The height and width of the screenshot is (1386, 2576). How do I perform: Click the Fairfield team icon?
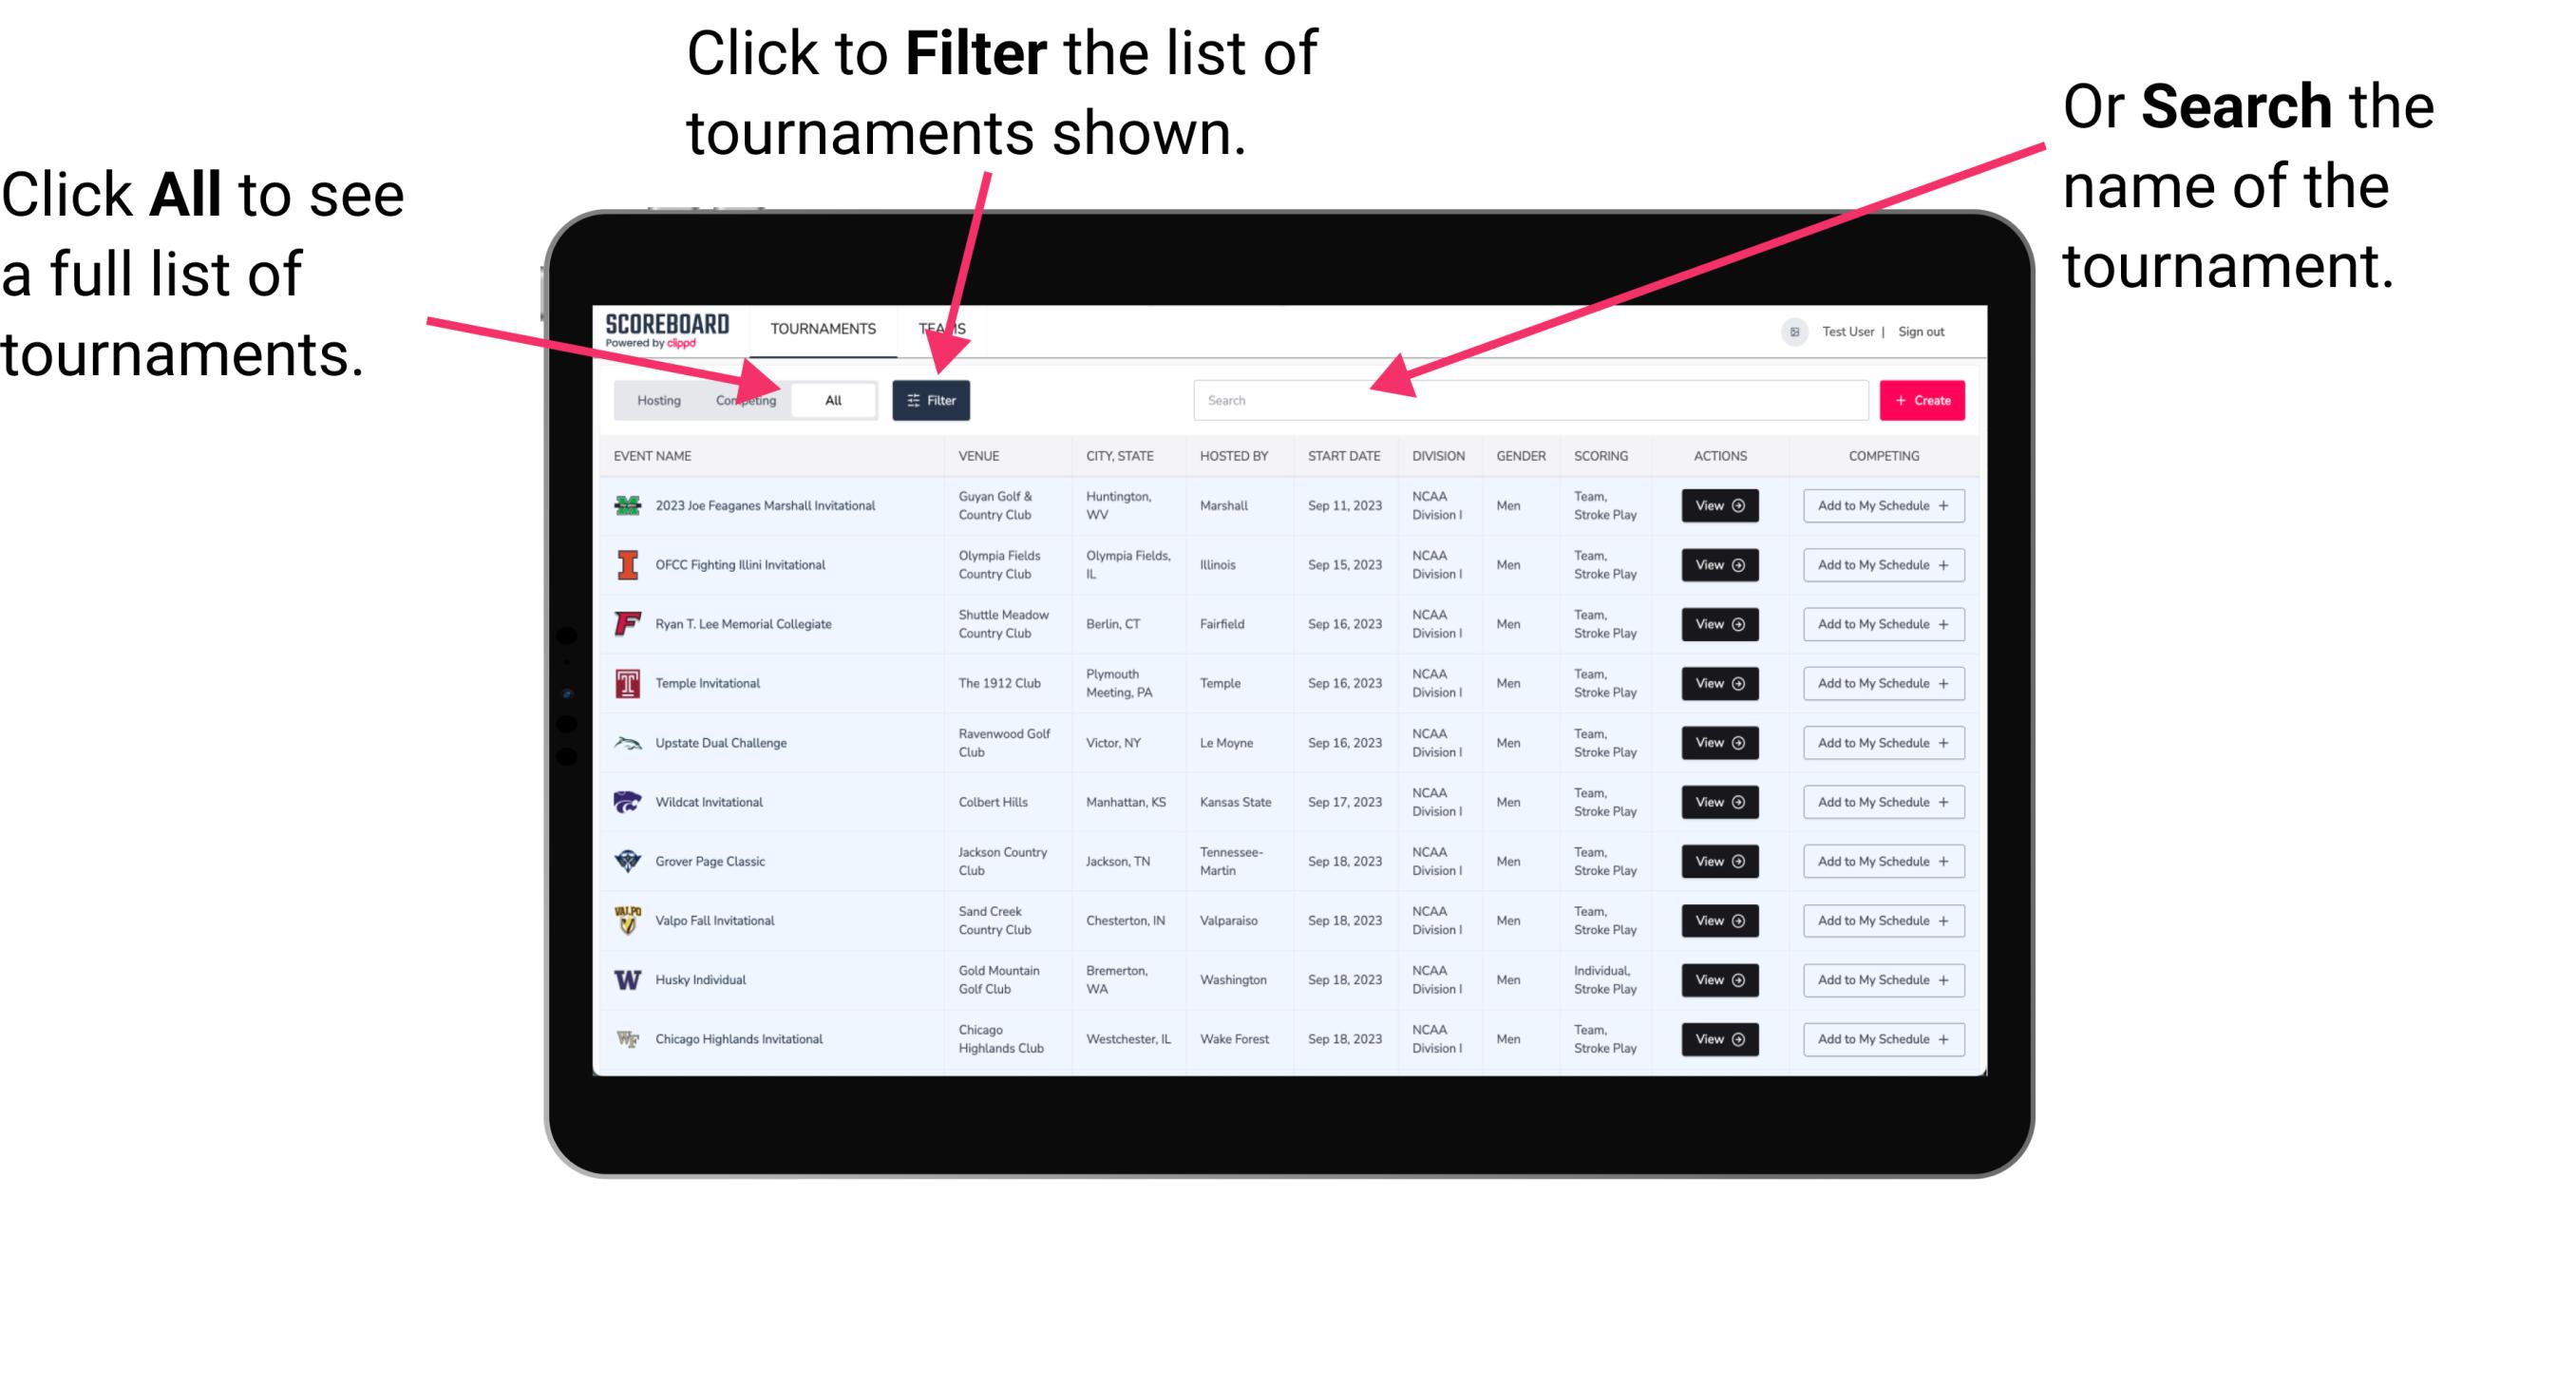(626, 623)
